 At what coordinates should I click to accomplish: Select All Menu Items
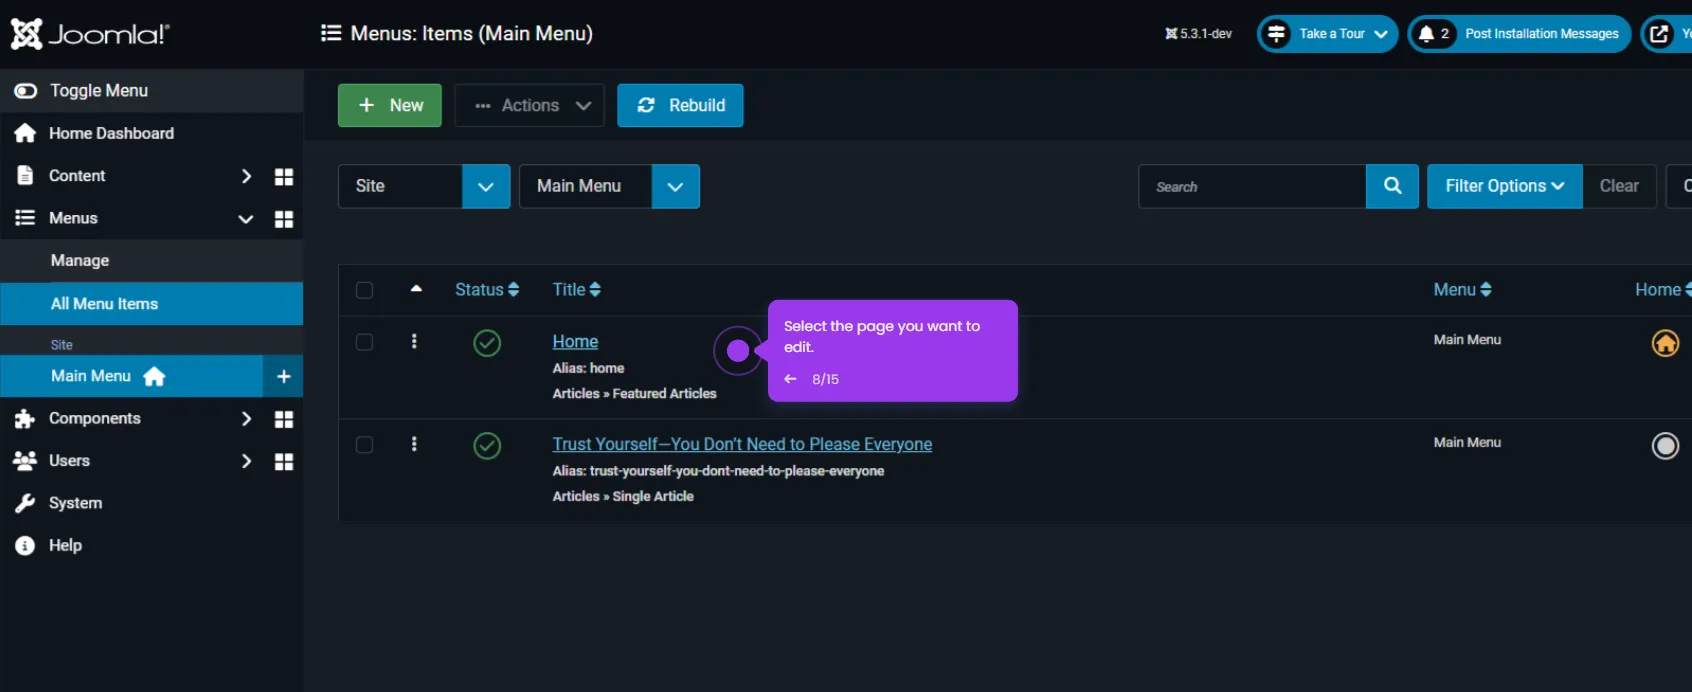pos(151,304)
